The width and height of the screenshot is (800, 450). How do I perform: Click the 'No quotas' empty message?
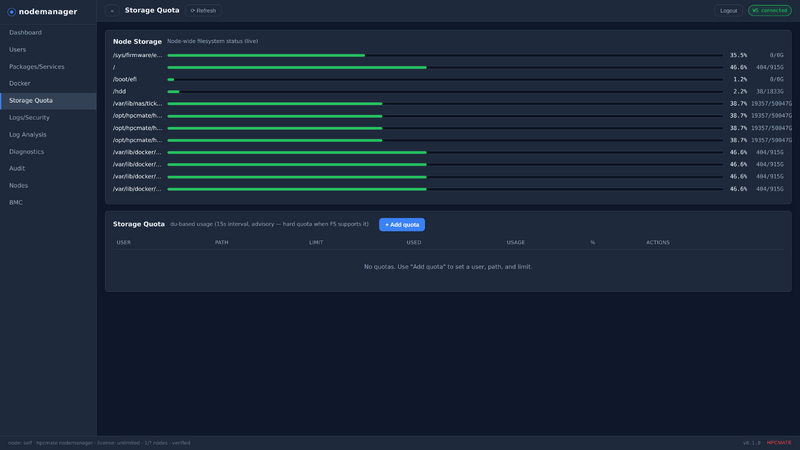tap(448, 267)
